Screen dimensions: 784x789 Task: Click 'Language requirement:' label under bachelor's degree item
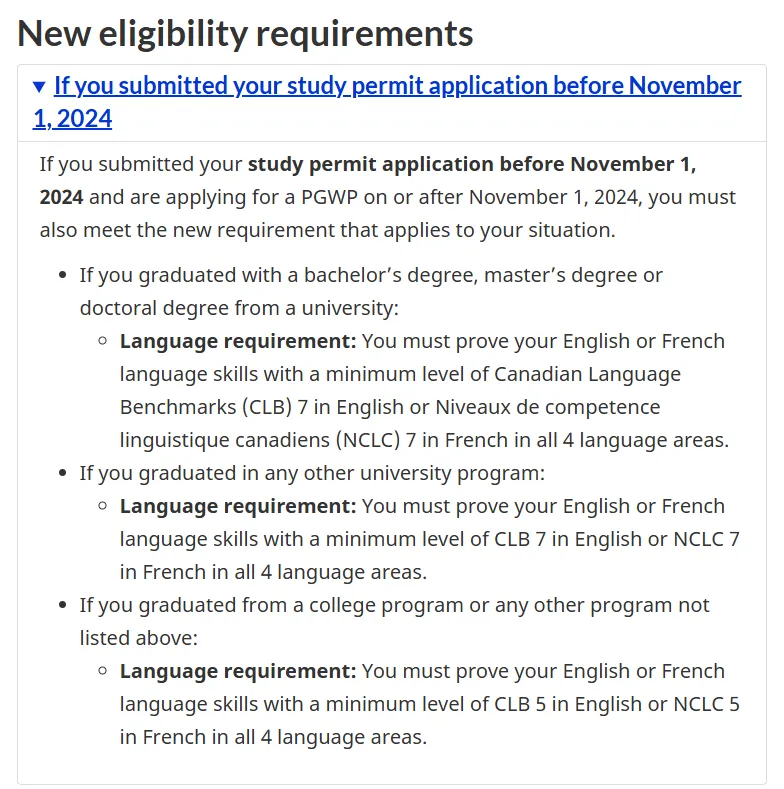(x=238, y=341)
